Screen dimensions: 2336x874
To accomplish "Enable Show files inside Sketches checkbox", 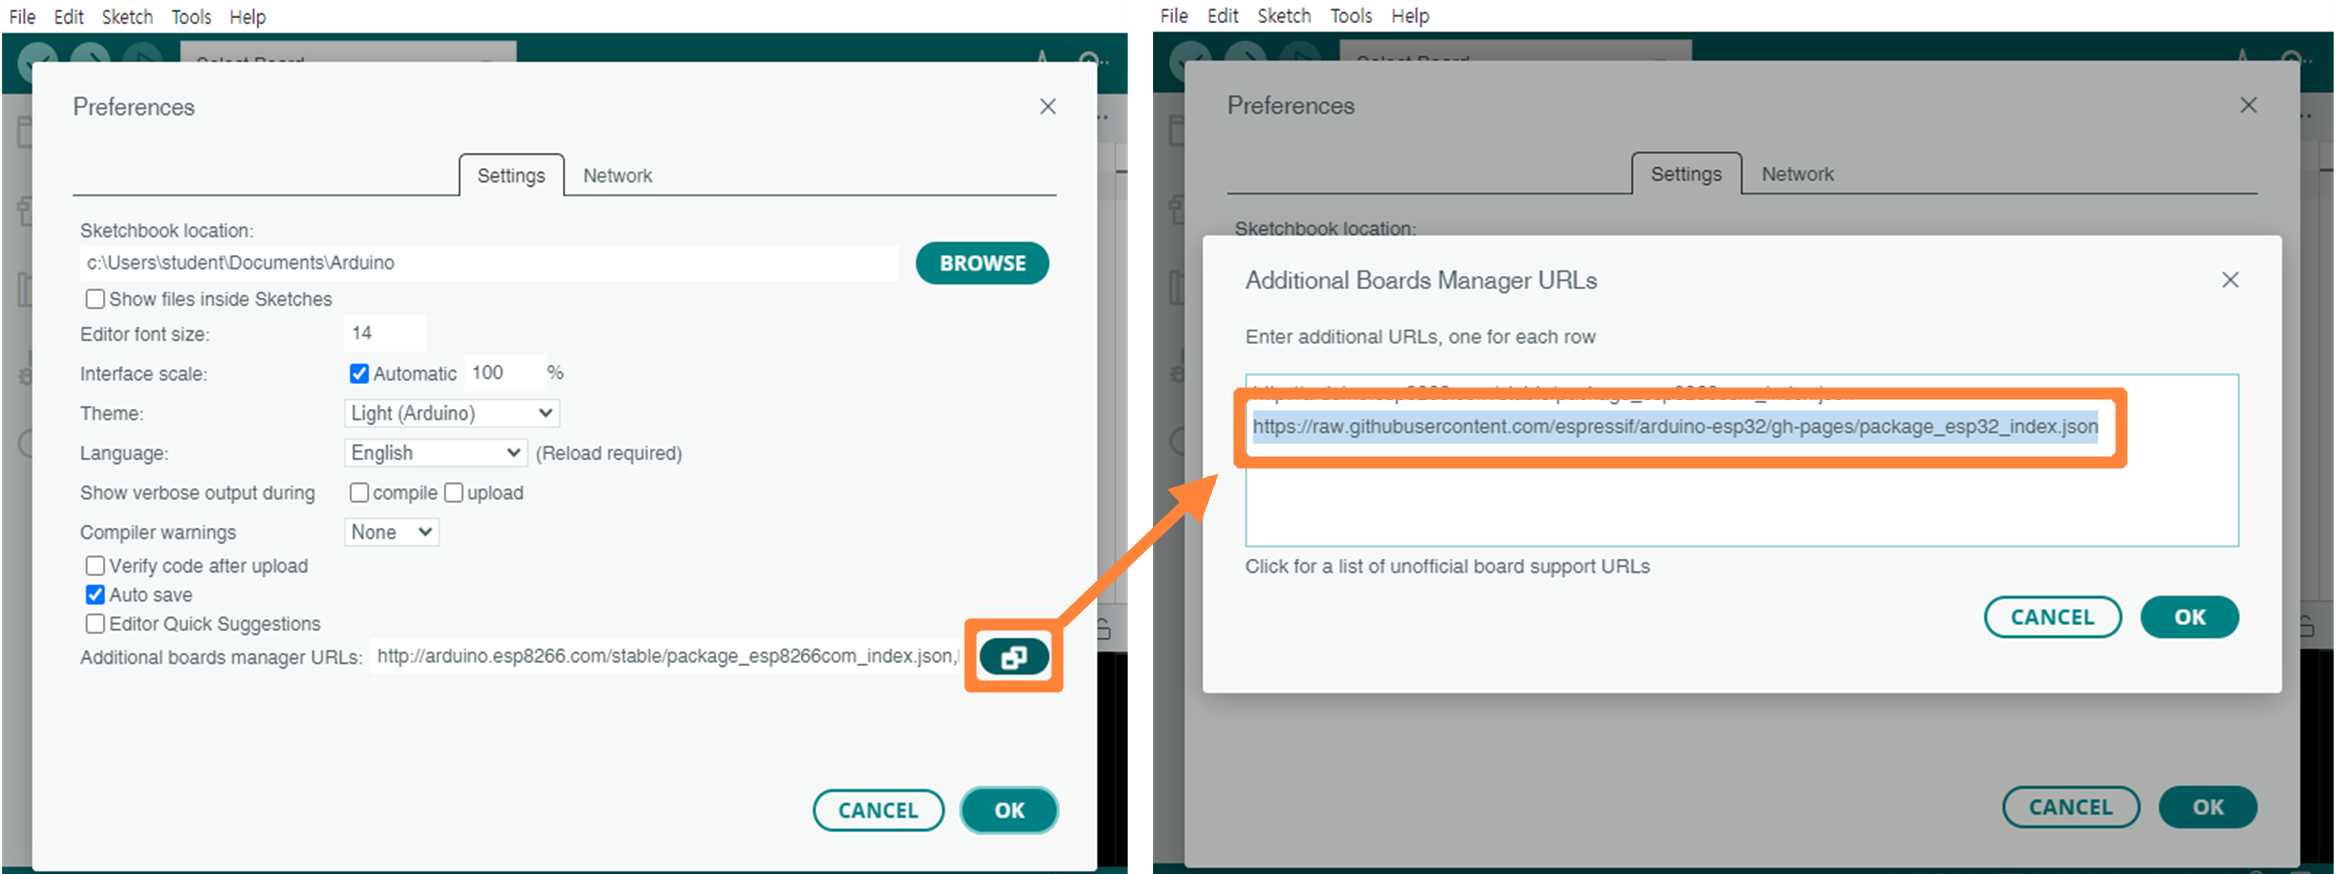I will pos(95,299).
